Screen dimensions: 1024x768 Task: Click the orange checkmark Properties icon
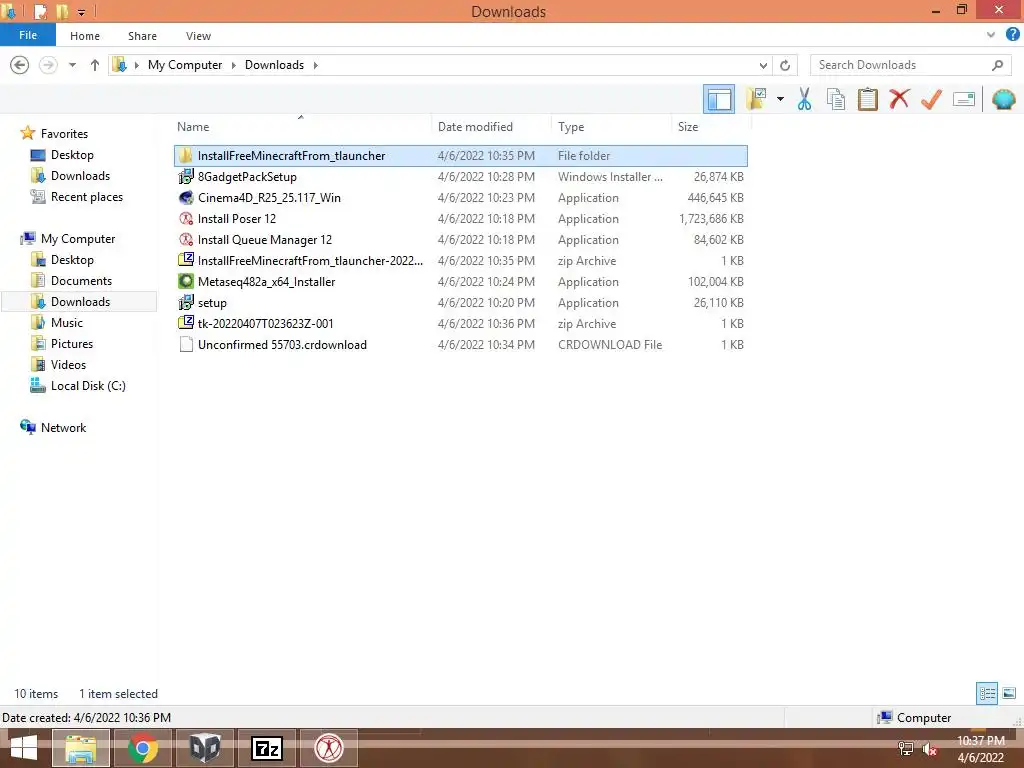point(931,99)
